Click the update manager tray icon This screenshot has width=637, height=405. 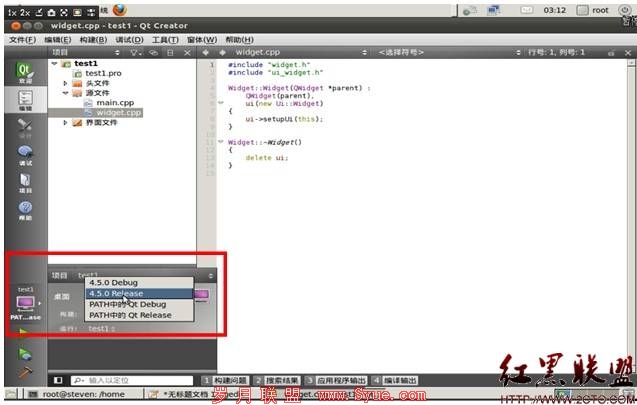tap(470, 11)
